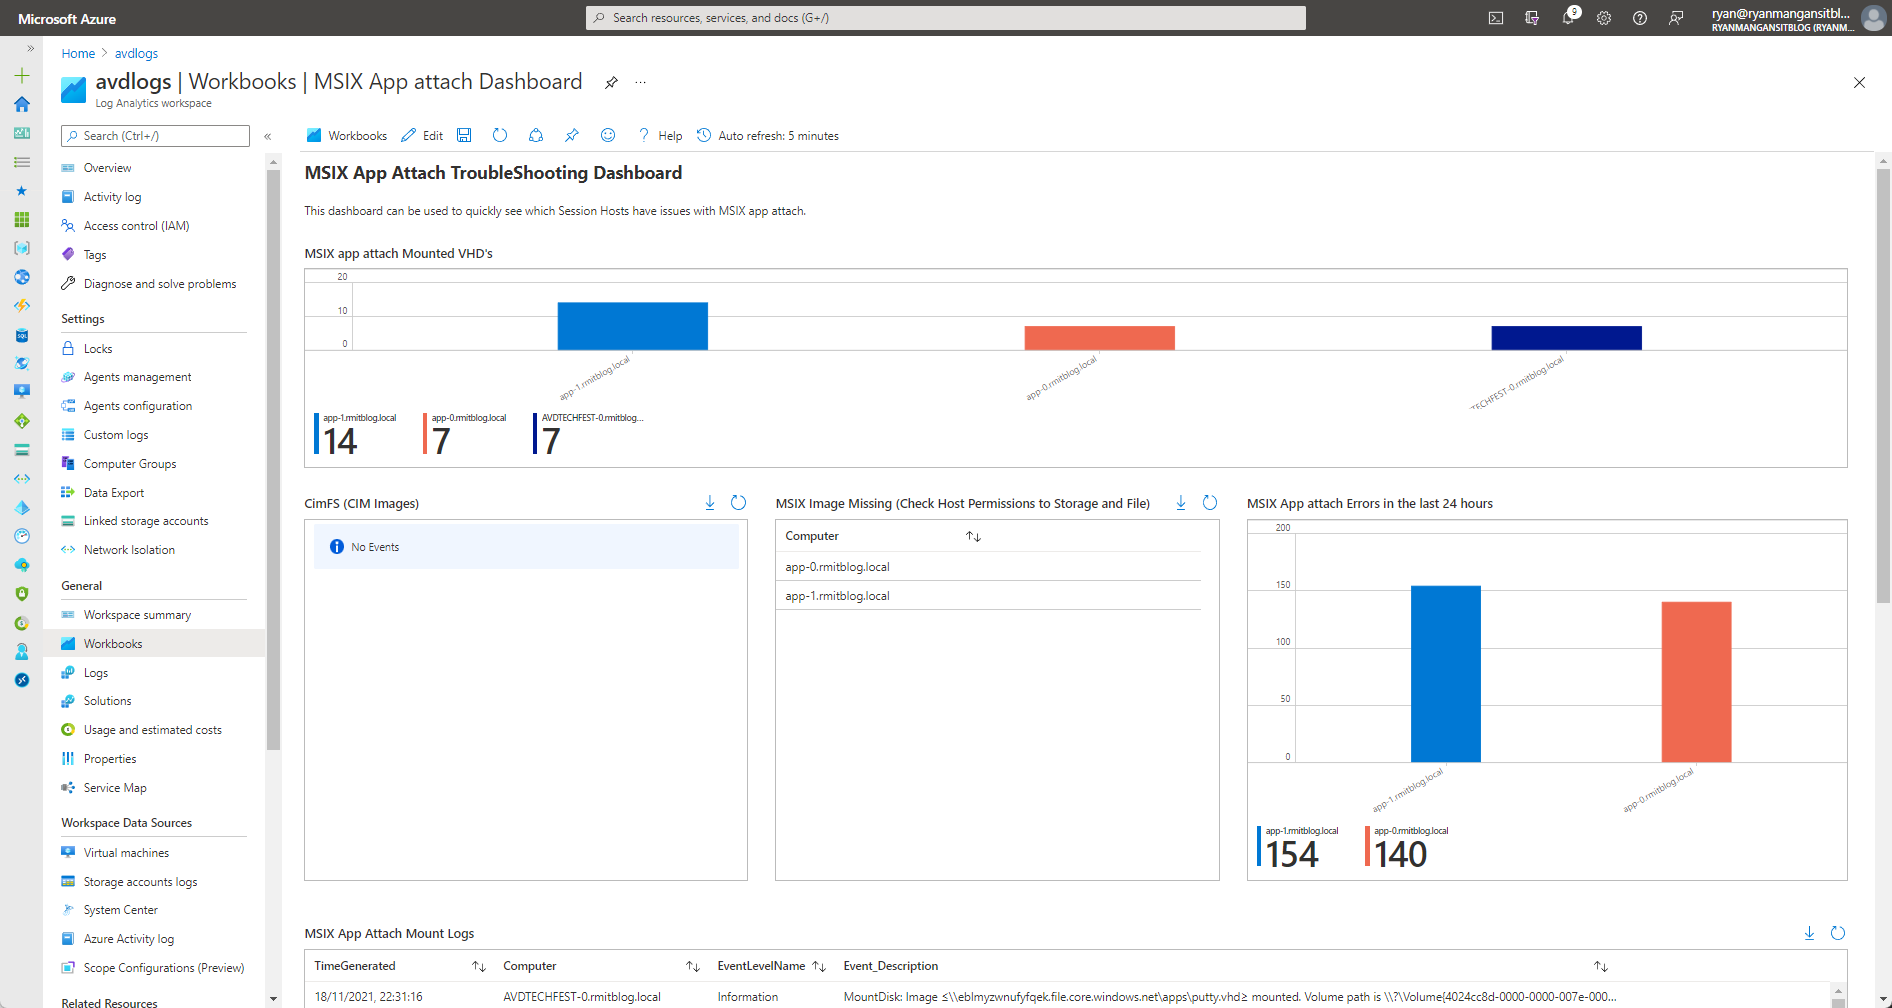Pin the workbook blade to dashboard
Image resolution: width=1892 pixels, height=1008 pixels.
click(611, 83)
